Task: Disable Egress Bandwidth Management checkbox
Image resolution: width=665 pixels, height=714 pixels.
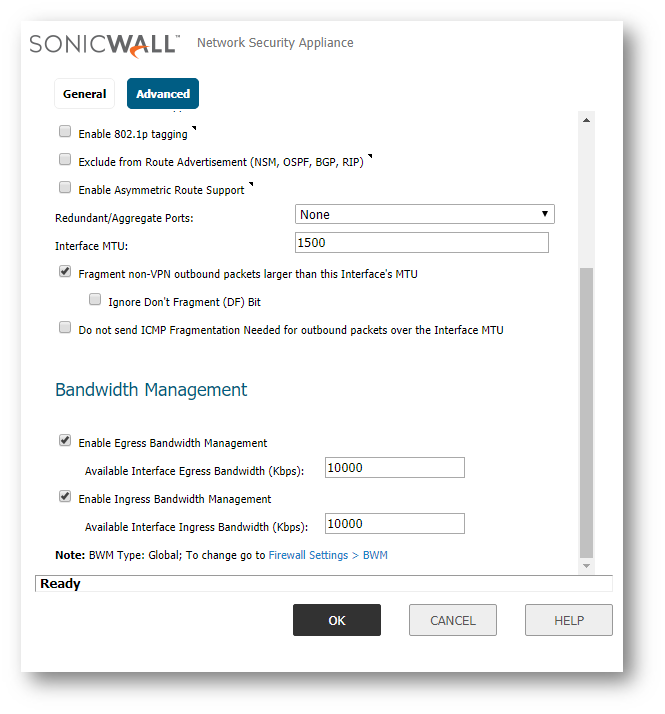Action: 65,440
